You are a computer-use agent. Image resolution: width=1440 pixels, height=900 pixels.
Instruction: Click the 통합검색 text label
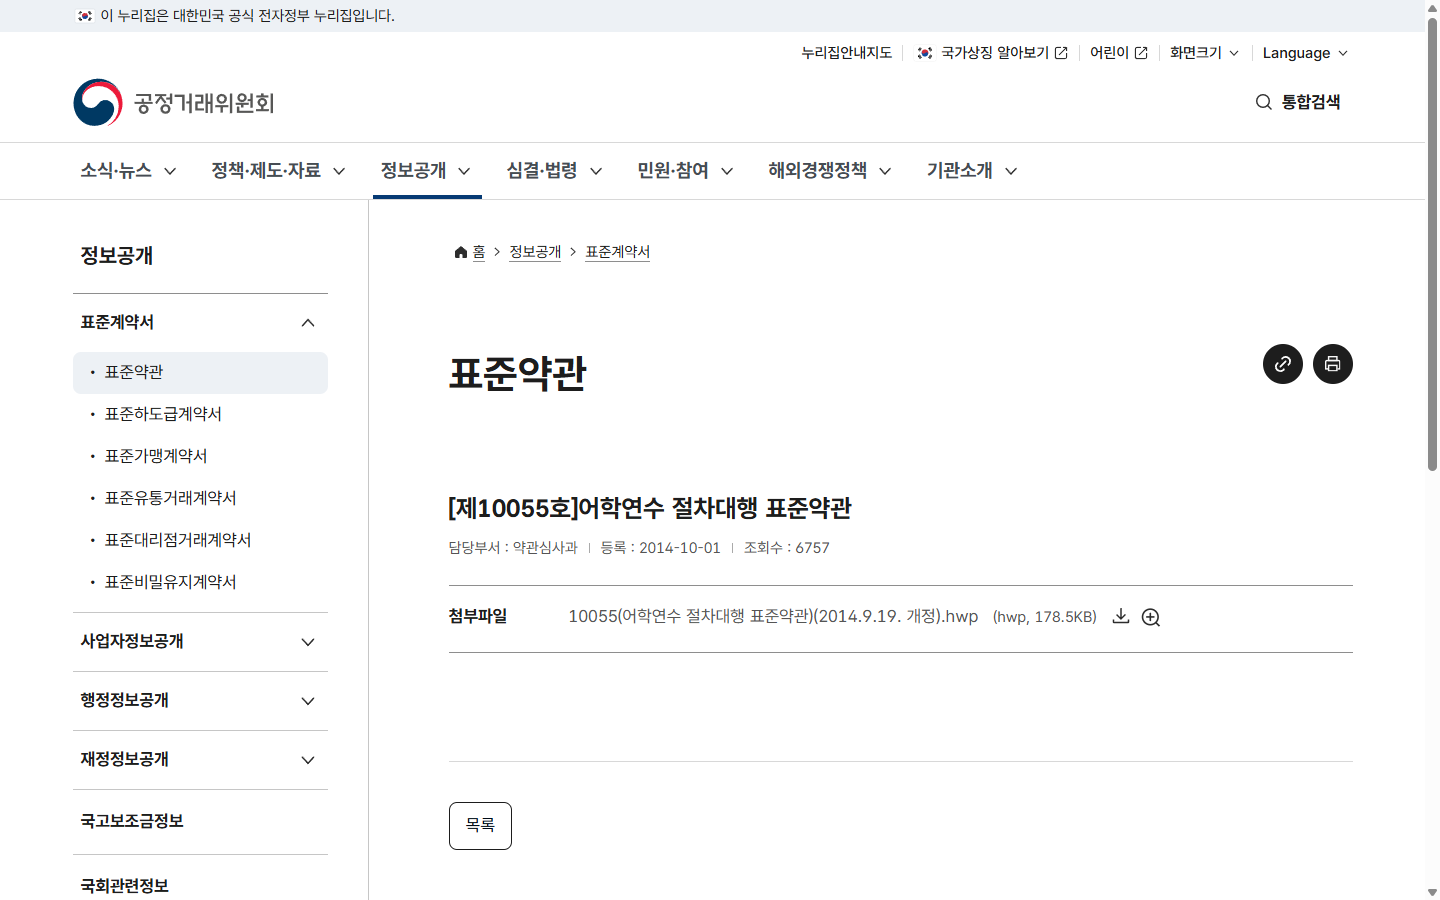click(x=1311, y=102)
